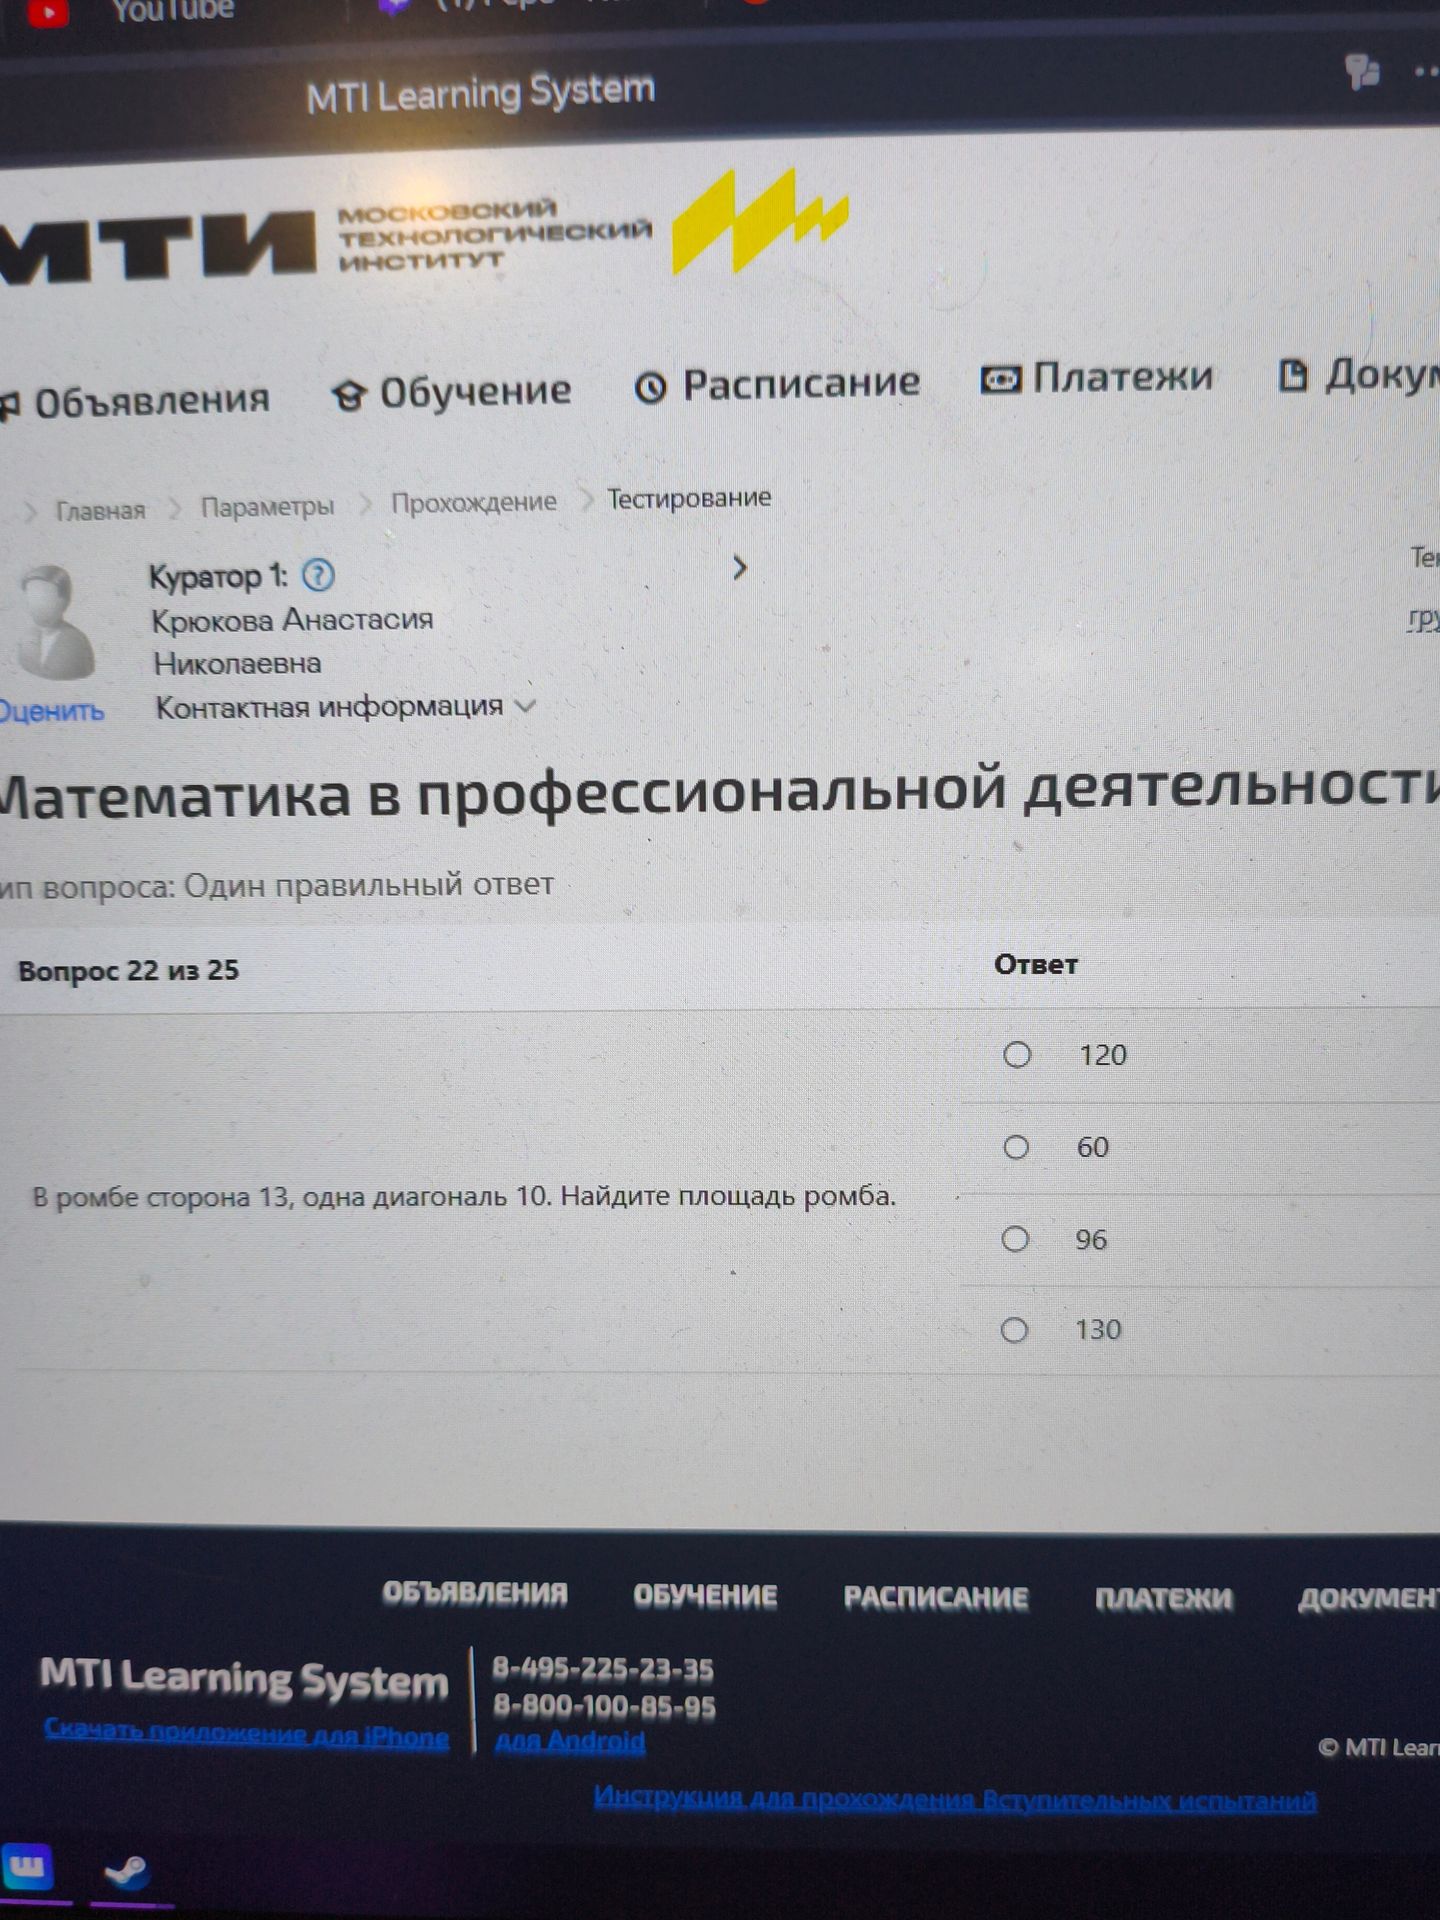The image size is (1440, 1920).
Task: Select answer option 120
Action: click(x=1017, y=1055)
